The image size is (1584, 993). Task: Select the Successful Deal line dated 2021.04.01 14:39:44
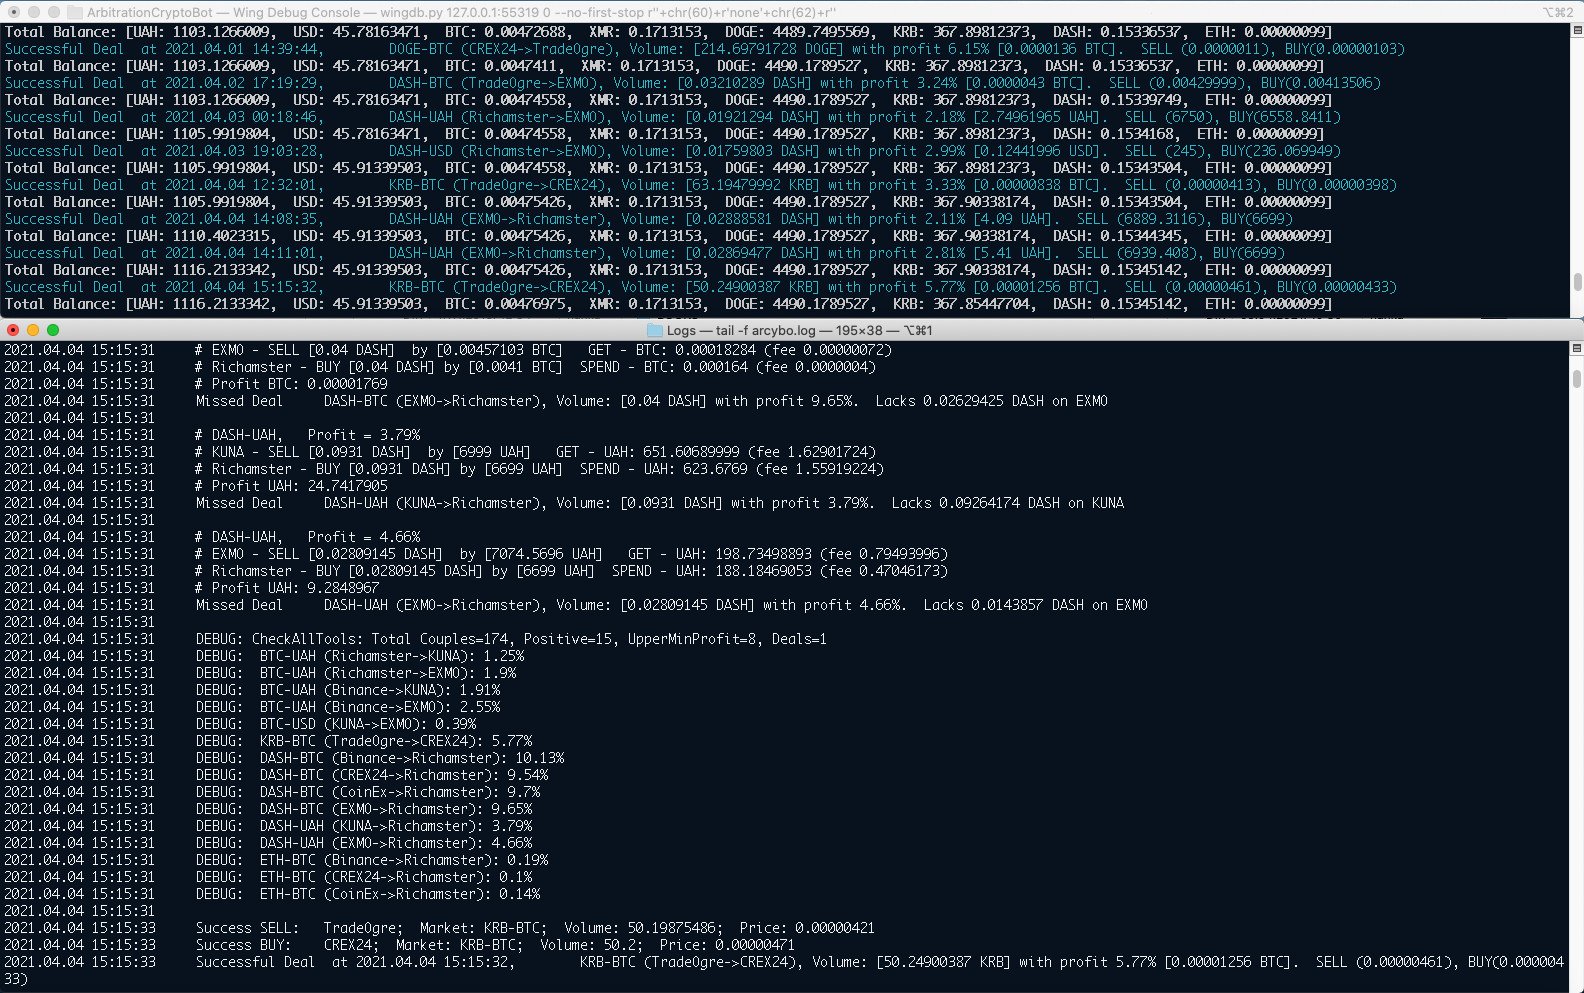coord(705,49)
